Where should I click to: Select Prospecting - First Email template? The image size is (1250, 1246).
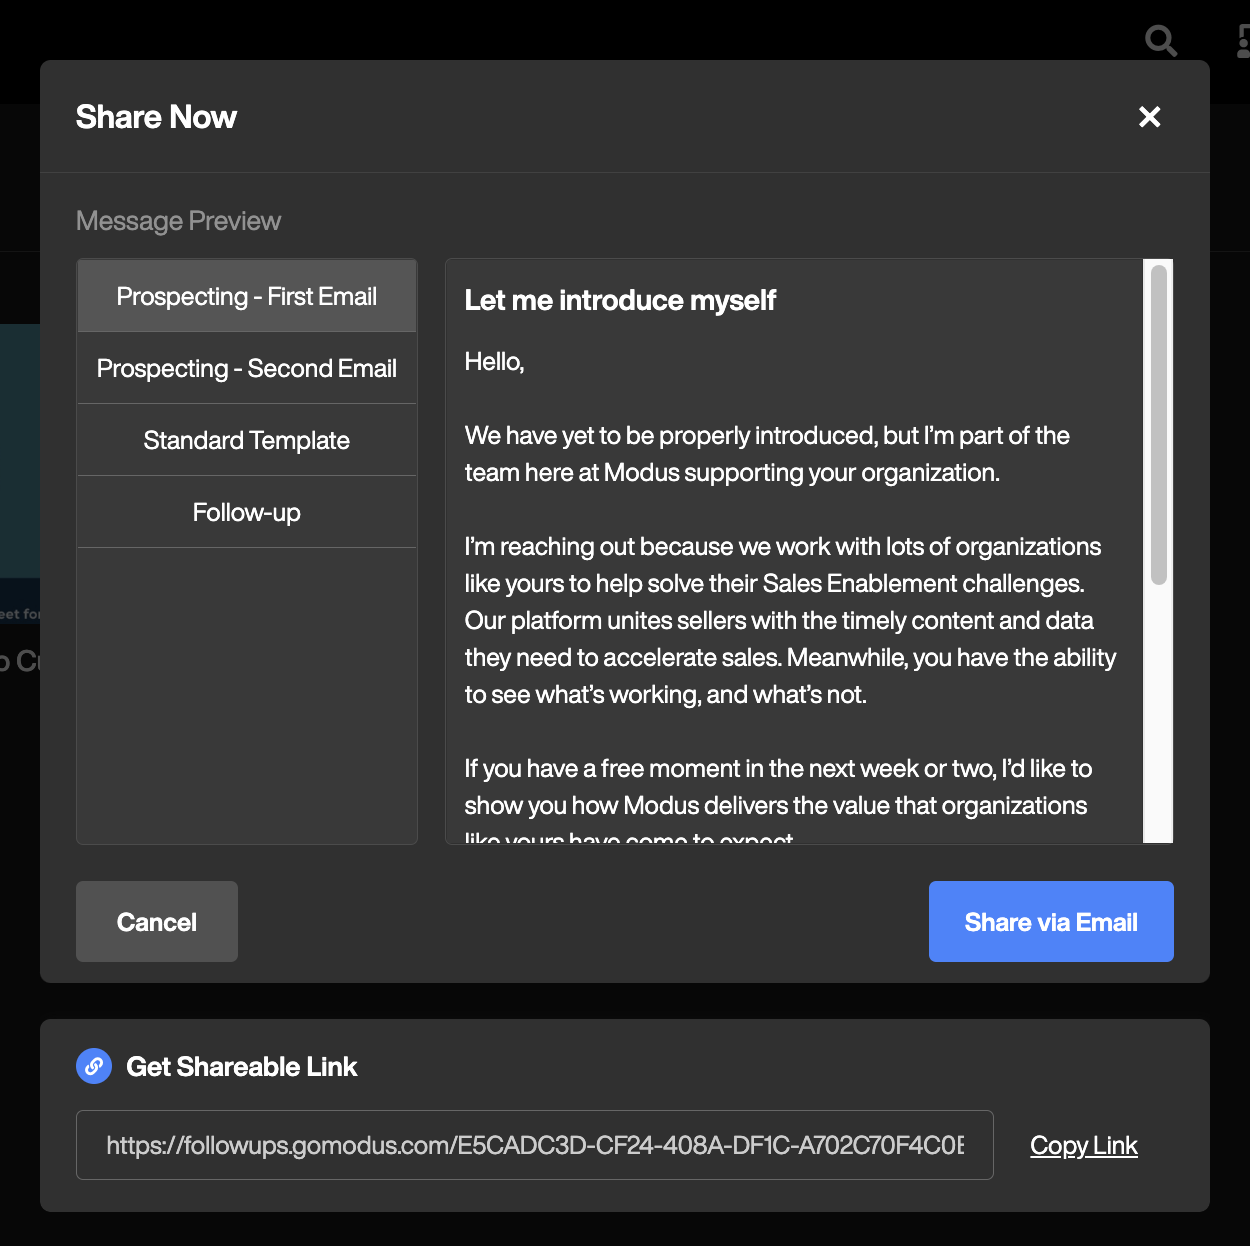pyautogui.click(x=247, y=296)
